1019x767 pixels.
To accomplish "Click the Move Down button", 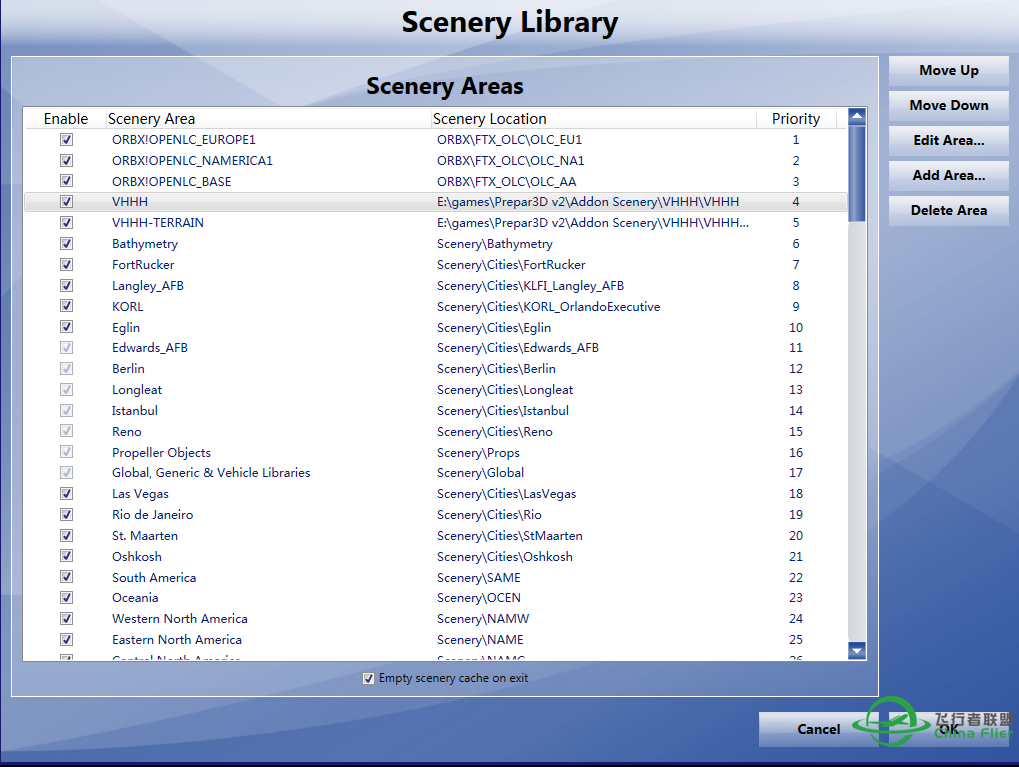I will 948,106.
